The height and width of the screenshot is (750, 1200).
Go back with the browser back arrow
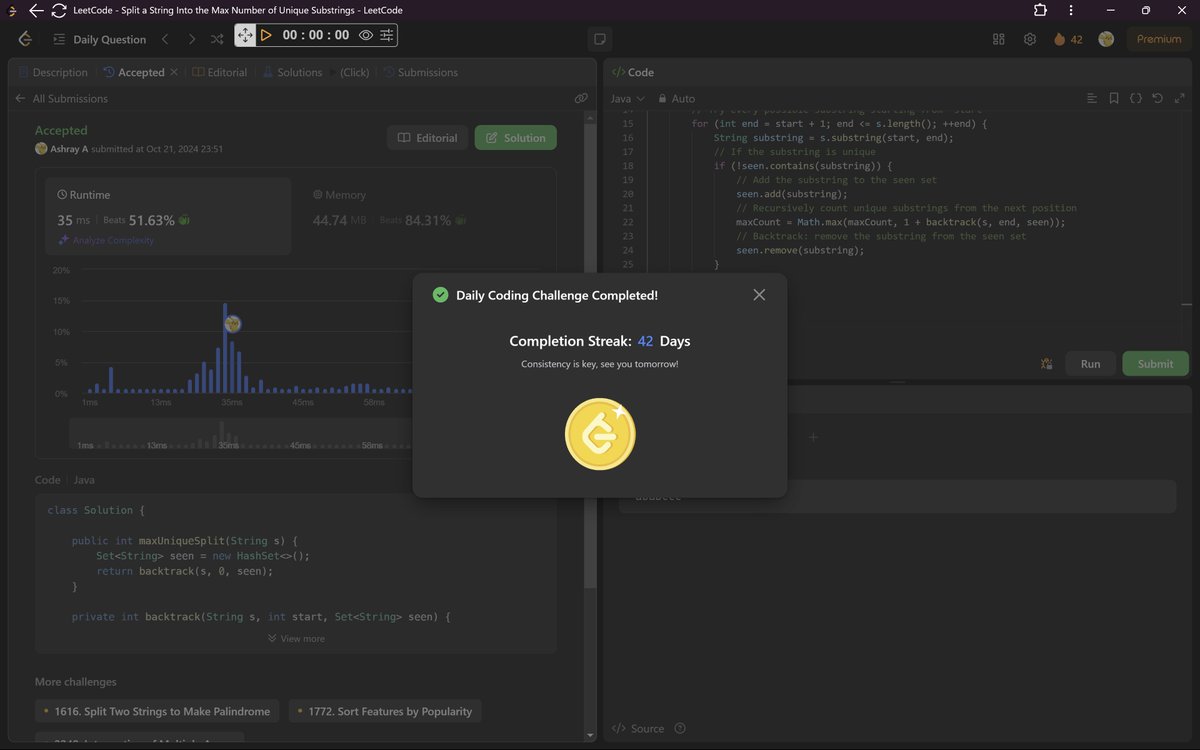(36, 10)
